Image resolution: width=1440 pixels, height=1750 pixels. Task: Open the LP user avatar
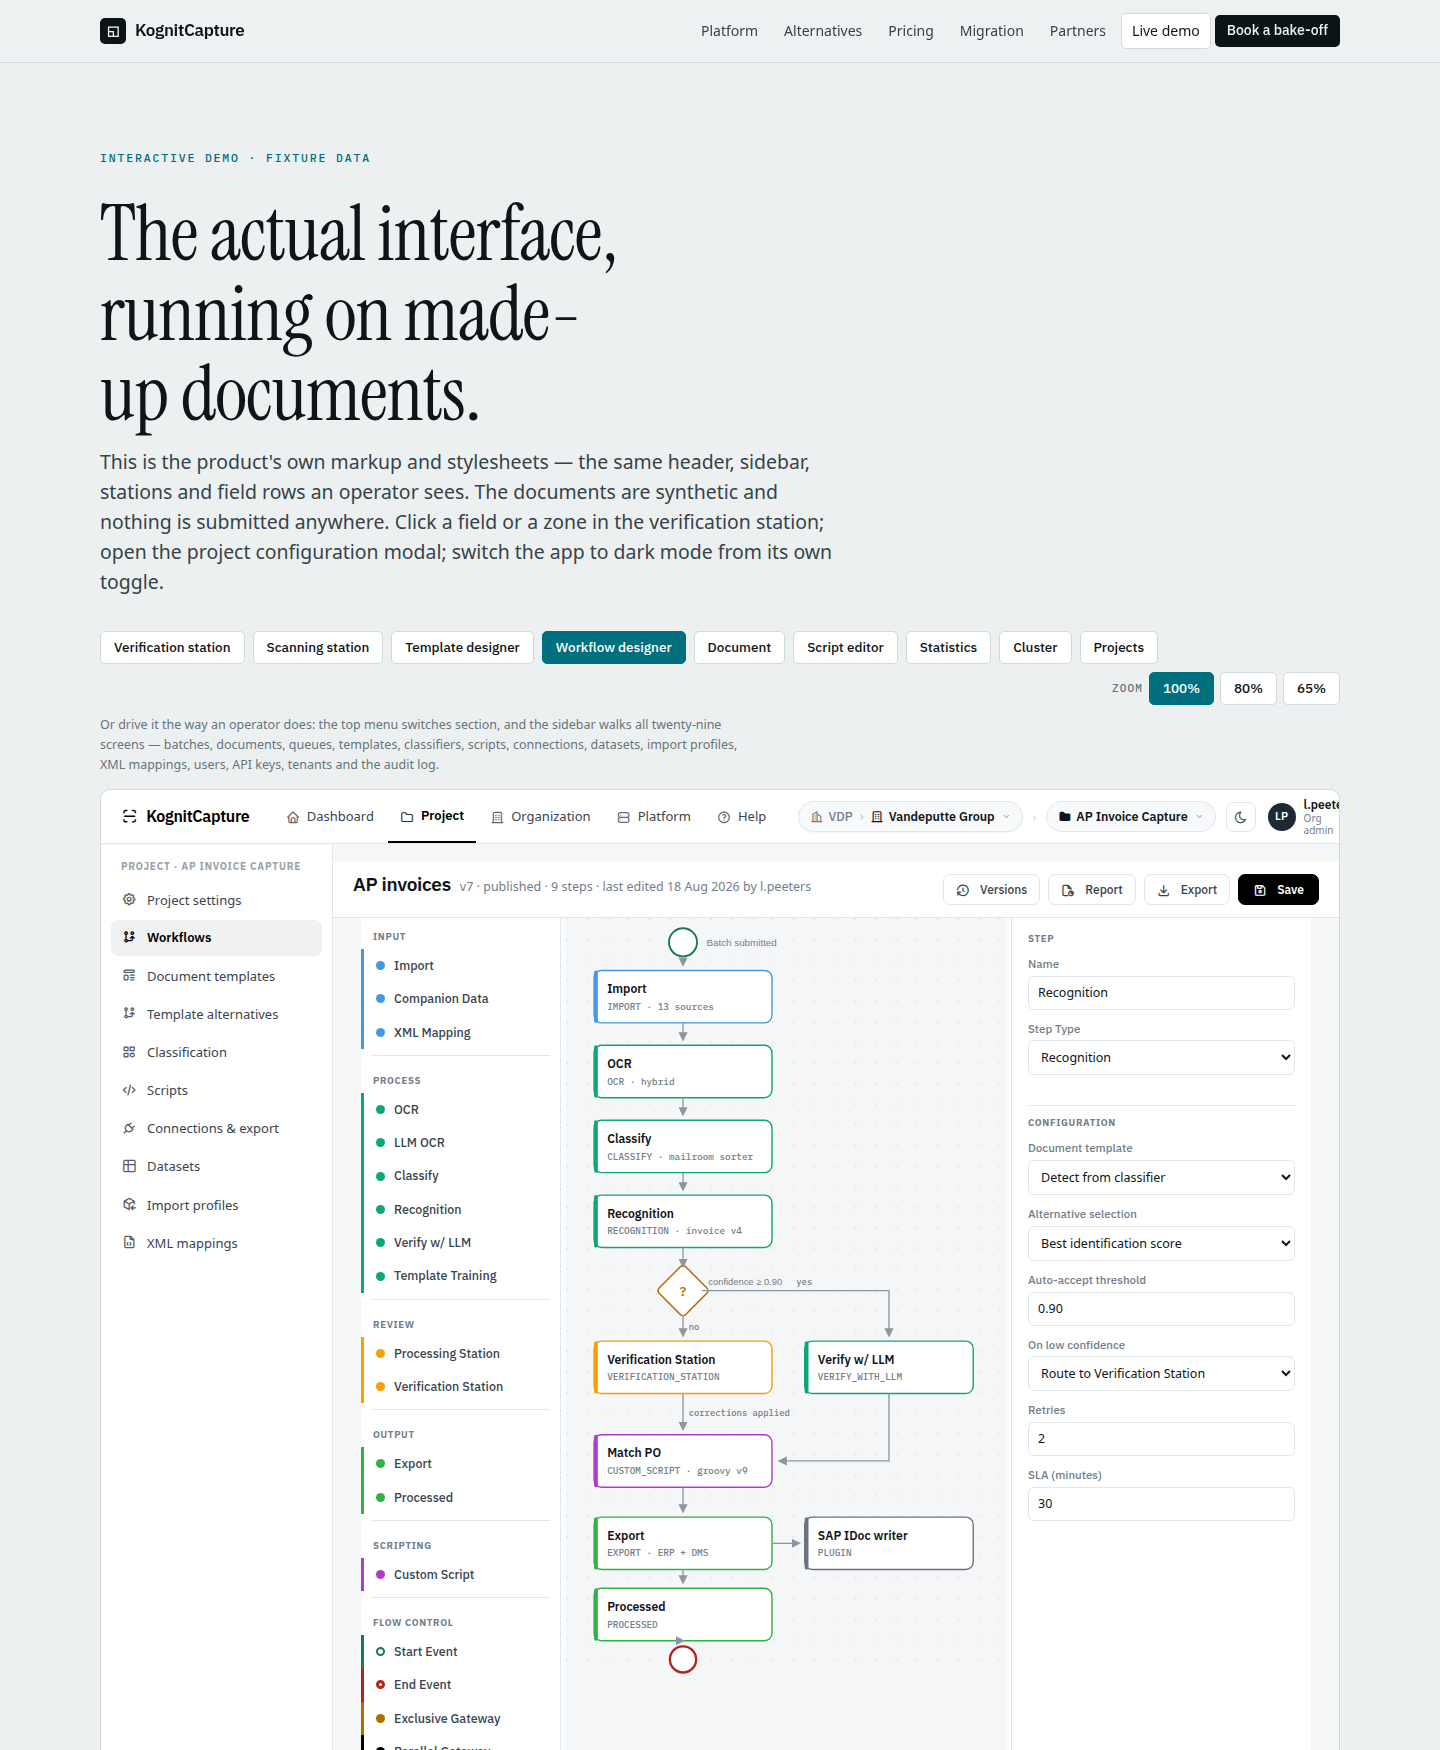(1281, 817)
